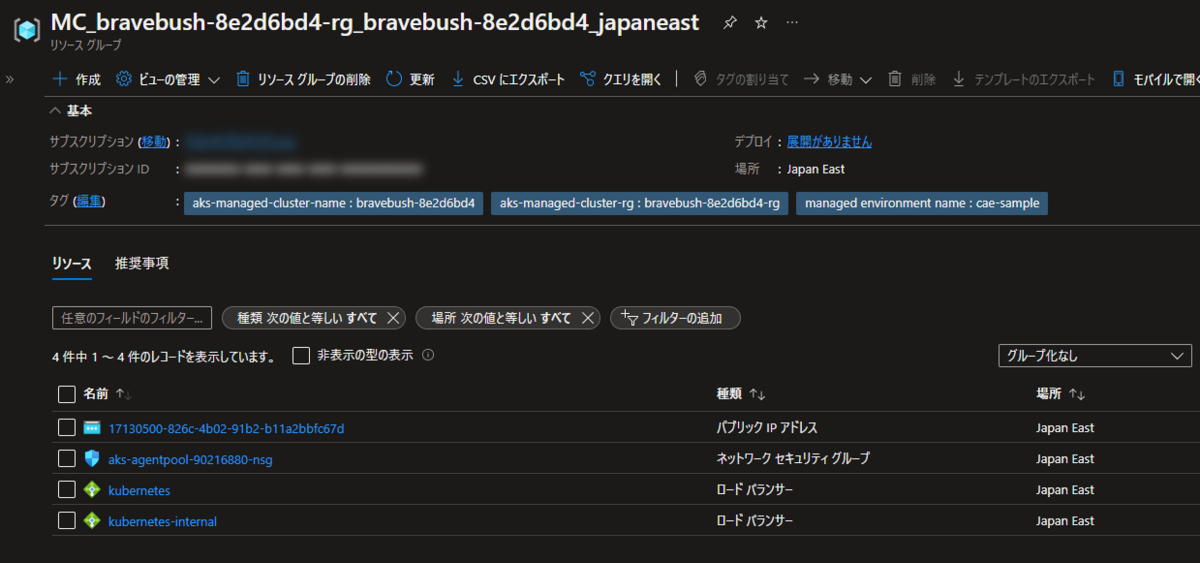Click タグの割り当て in the toolbar
The image size is (1200, 563).
[x=741, y=79]
